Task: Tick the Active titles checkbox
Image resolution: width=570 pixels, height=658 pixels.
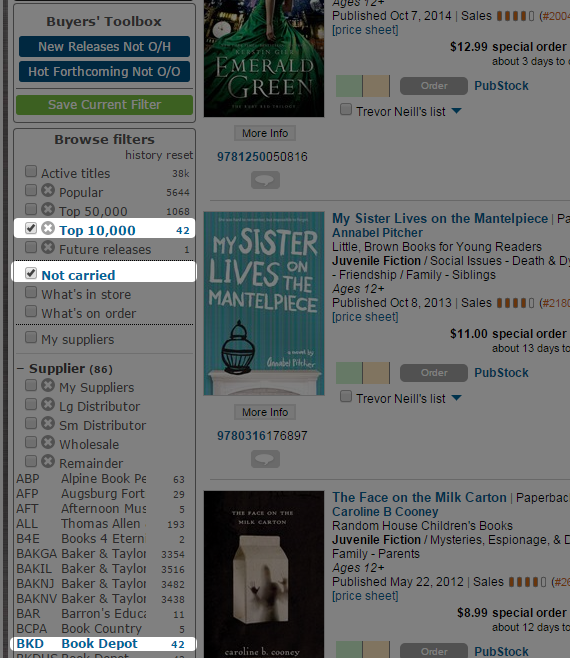Action: [x=31, y=171]
